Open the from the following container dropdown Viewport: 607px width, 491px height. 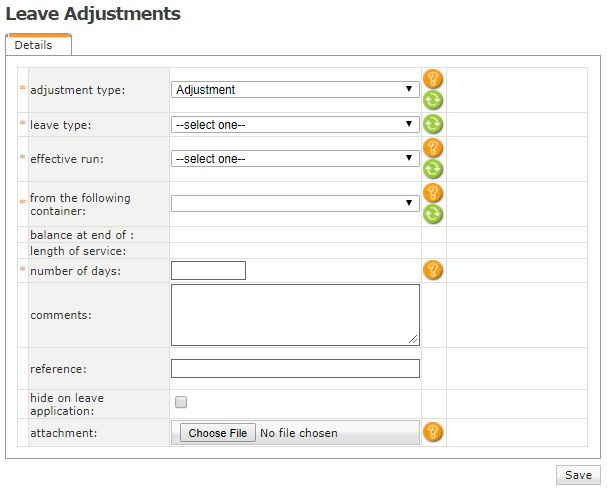tap(295, 204)
